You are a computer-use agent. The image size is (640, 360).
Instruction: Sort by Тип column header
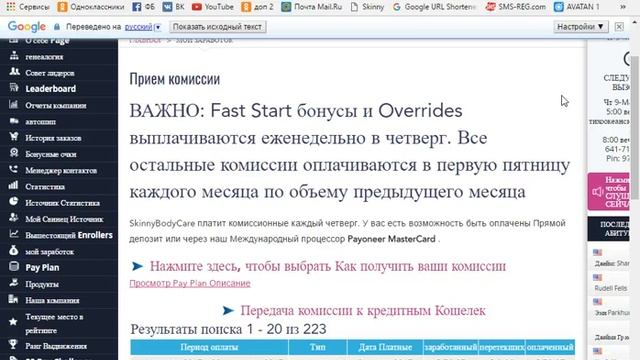318,347
